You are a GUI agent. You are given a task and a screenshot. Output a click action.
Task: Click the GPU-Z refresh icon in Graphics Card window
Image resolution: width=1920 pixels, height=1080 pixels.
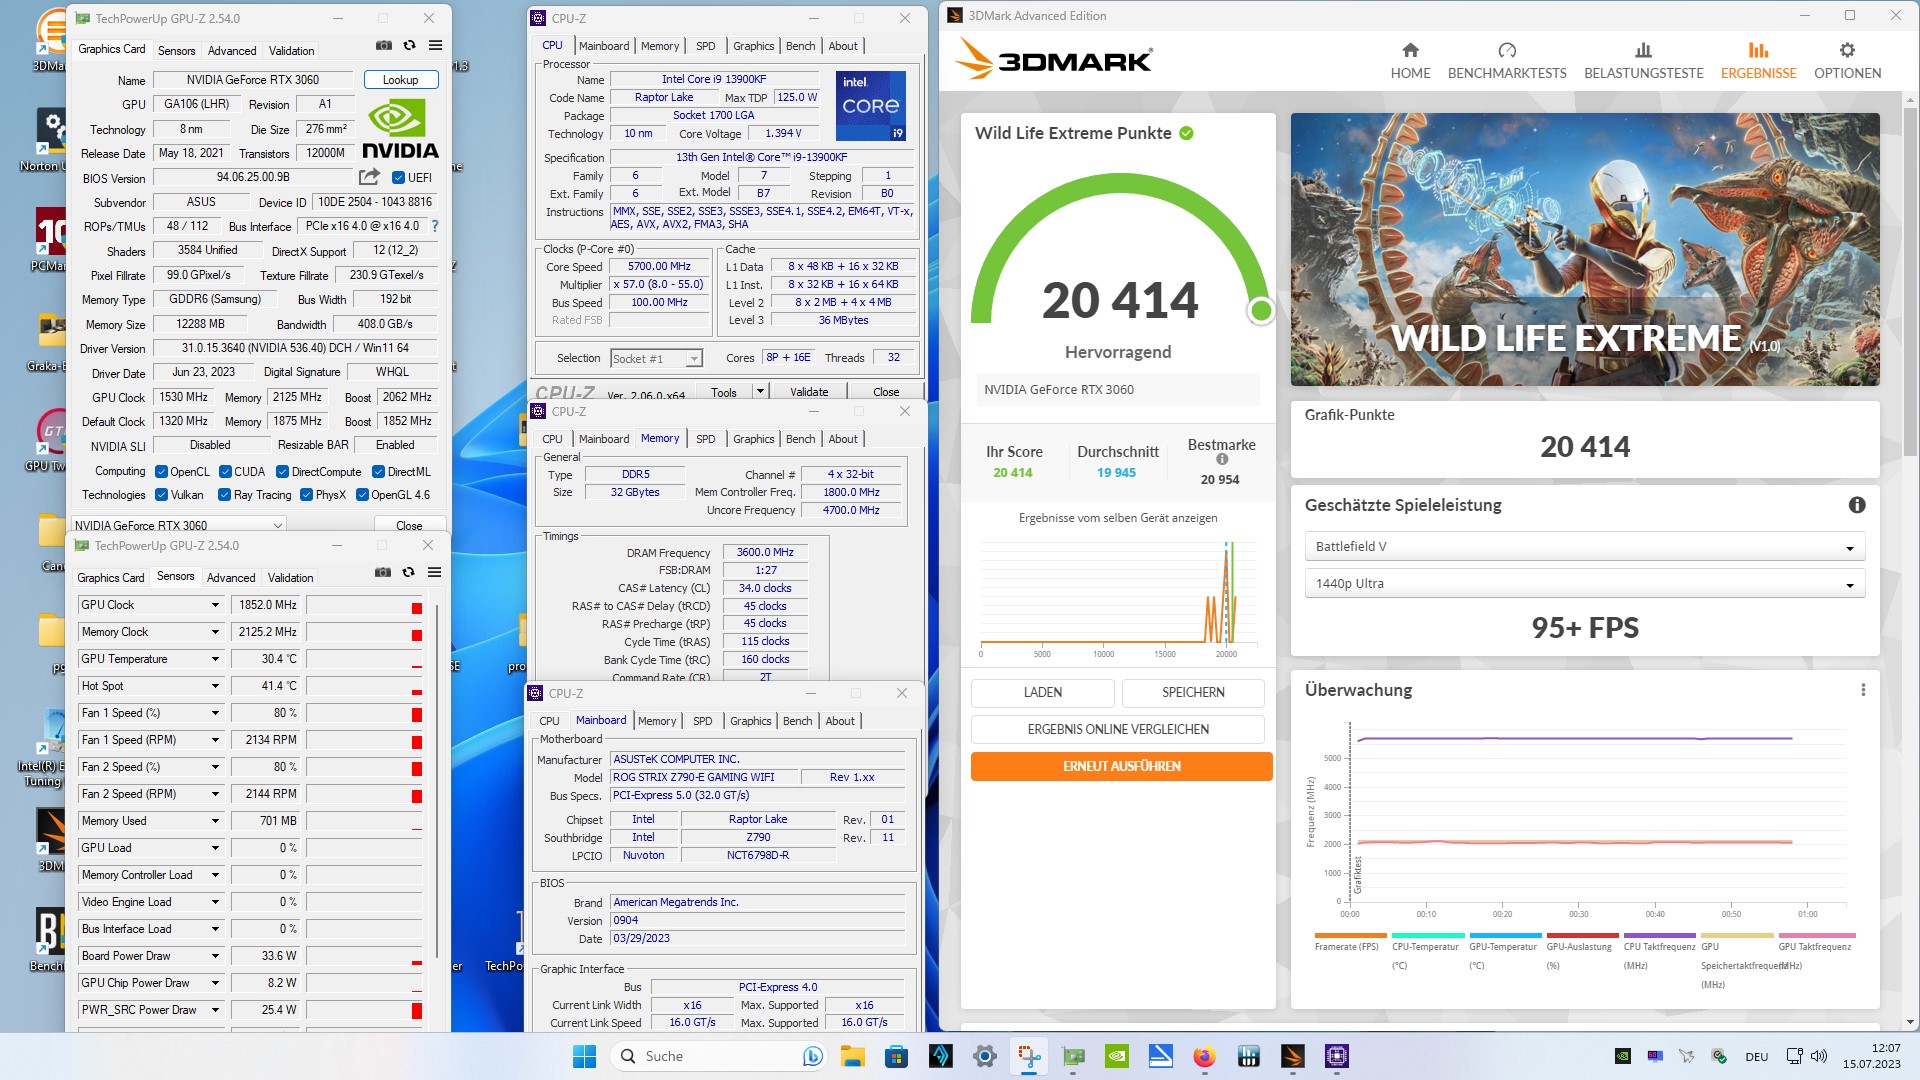[409, 46]
